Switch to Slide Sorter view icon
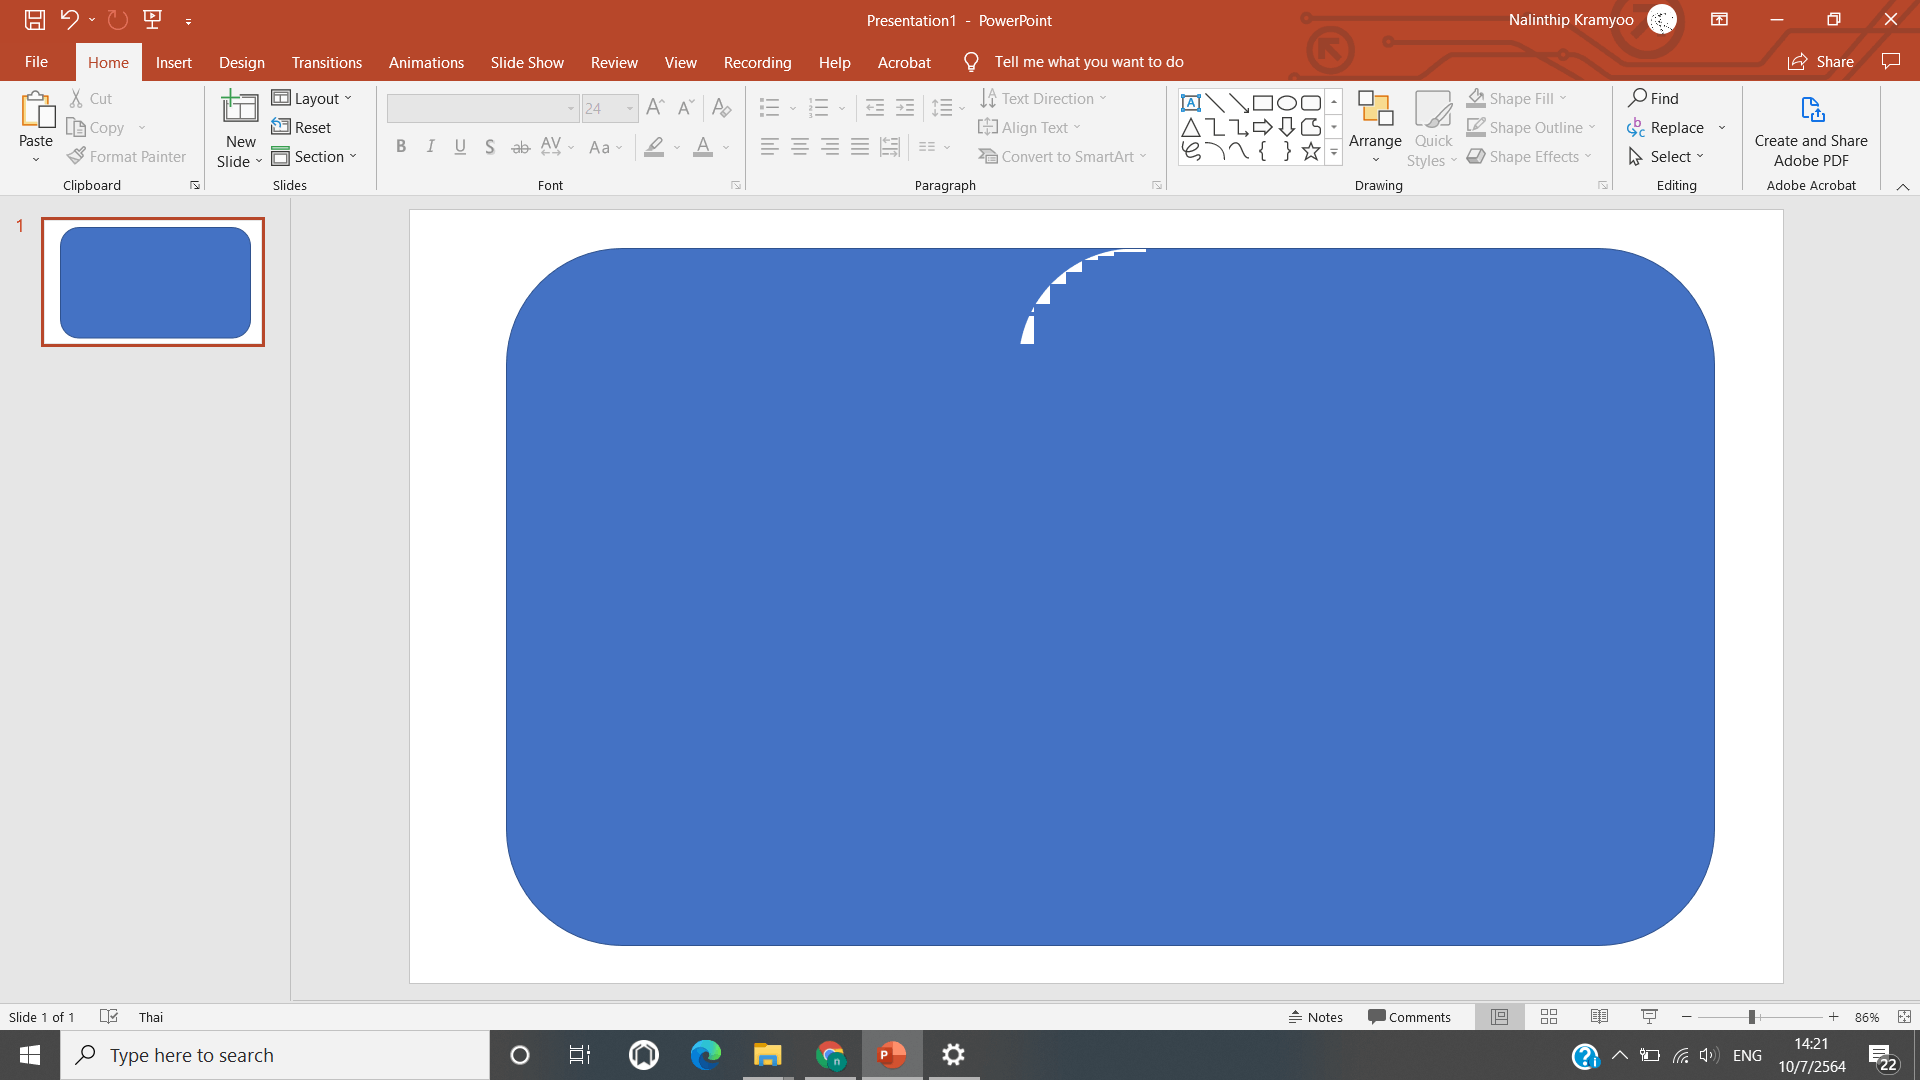The width and height of the screenshot is (1920, 1080). [1549, 1017]
